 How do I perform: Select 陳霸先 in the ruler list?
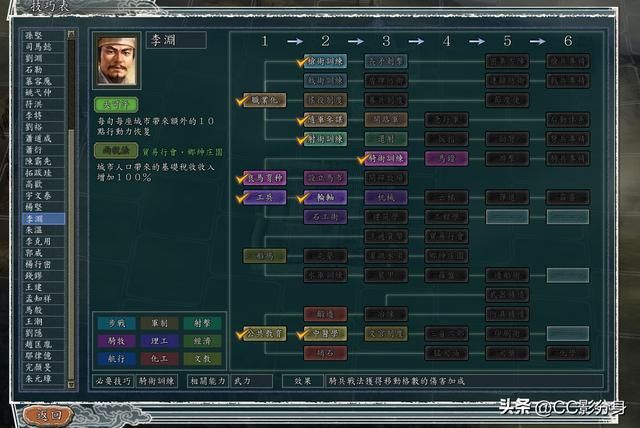pos(43,161)
